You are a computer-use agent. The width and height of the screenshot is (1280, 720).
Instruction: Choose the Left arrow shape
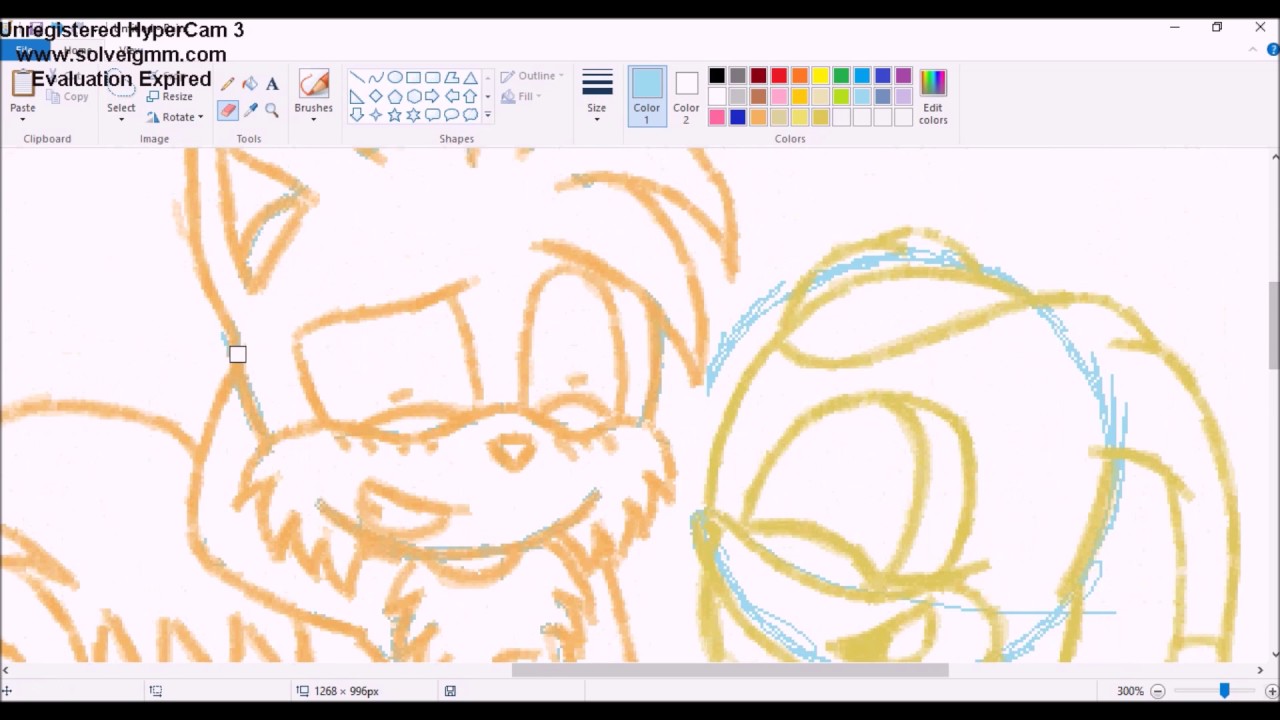[x=452, y=97]
